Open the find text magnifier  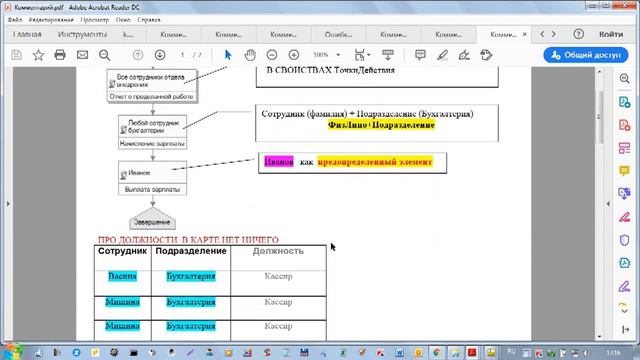[x=104, y=55]
